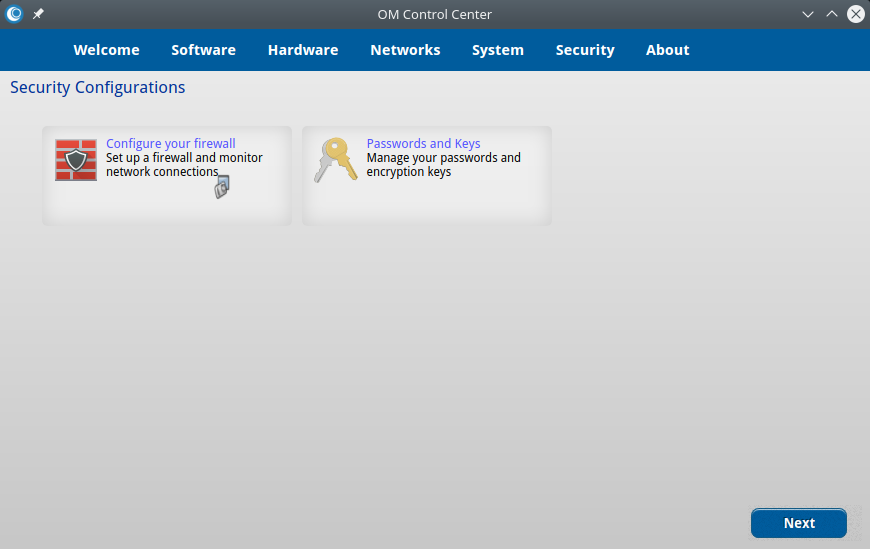Open the Passwords and Keys icon
Image resolution: width=870 pixels, height=549 pixels.
(336, 160)
